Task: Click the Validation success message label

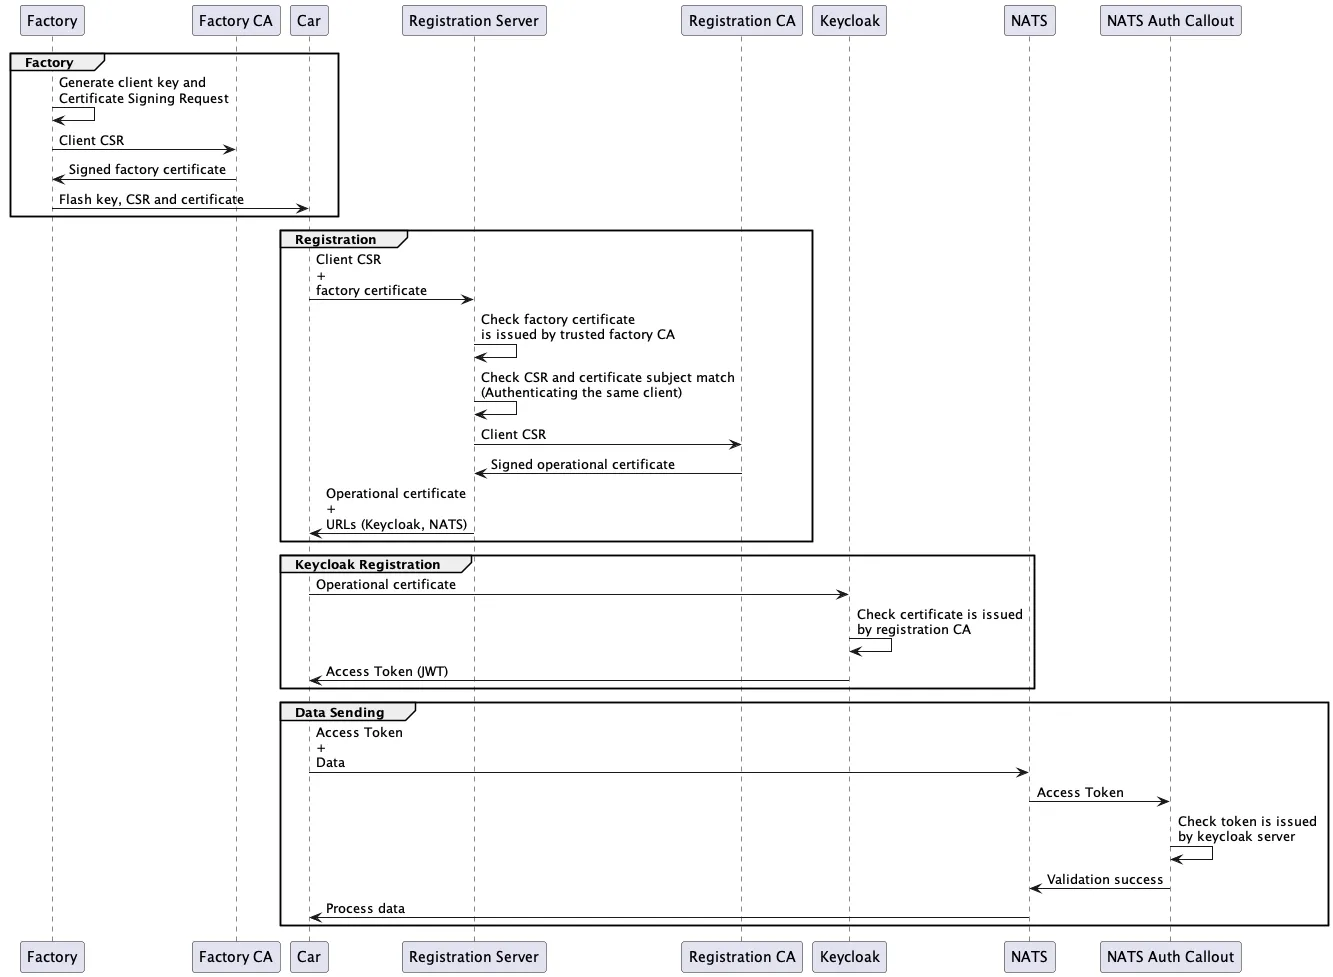Action: [1105, 879]
